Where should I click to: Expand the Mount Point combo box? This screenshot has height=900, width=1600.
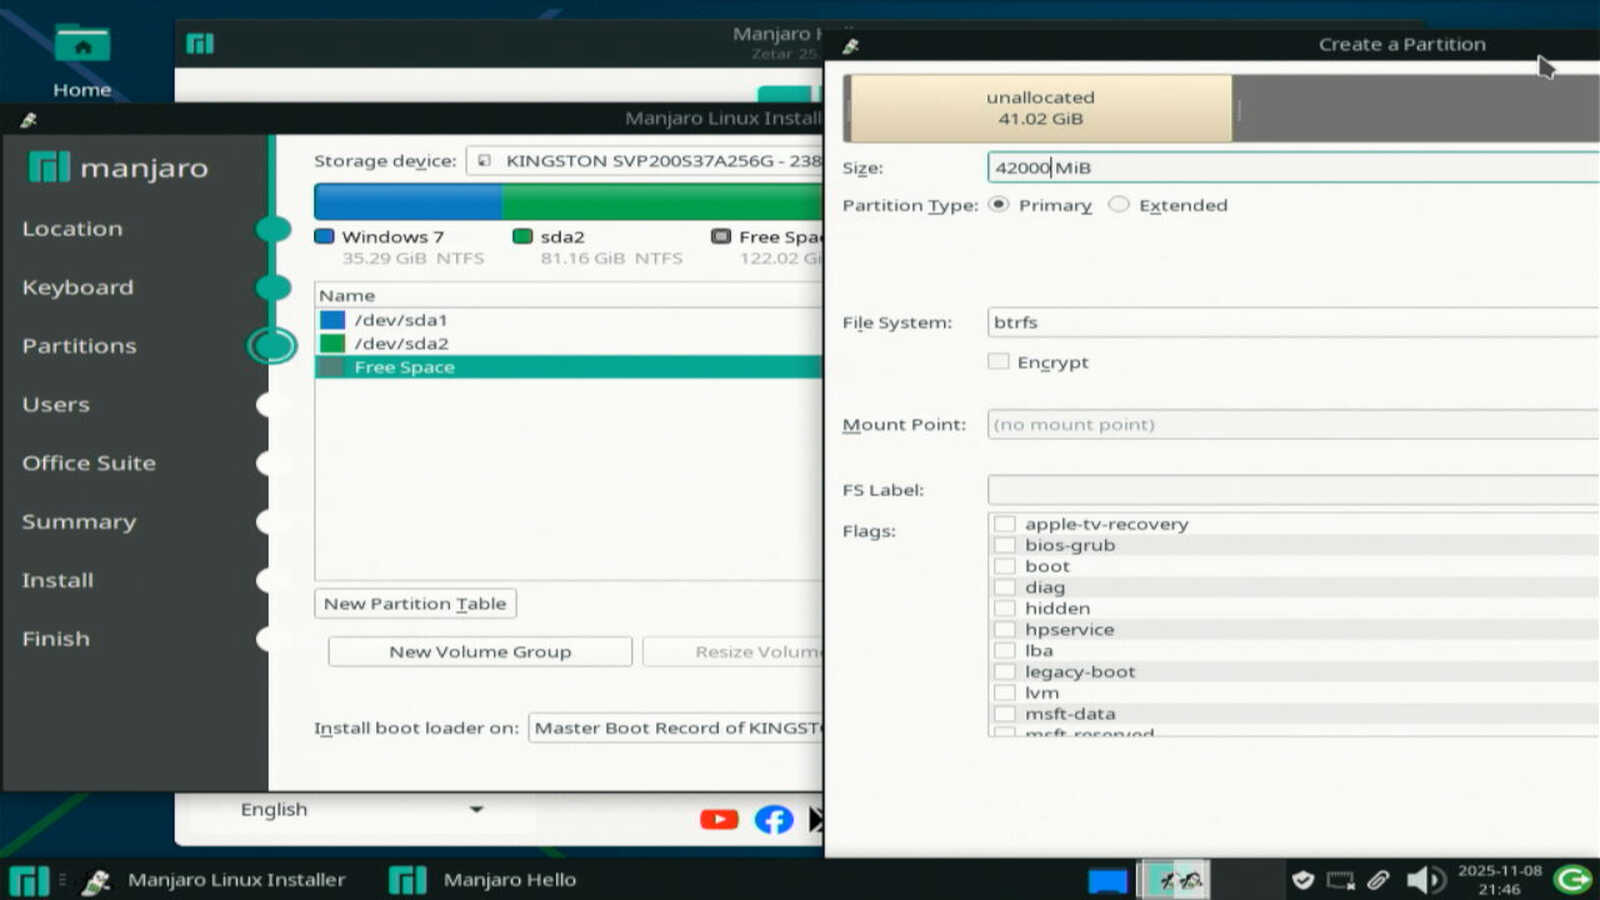(x=1290, y=425)
